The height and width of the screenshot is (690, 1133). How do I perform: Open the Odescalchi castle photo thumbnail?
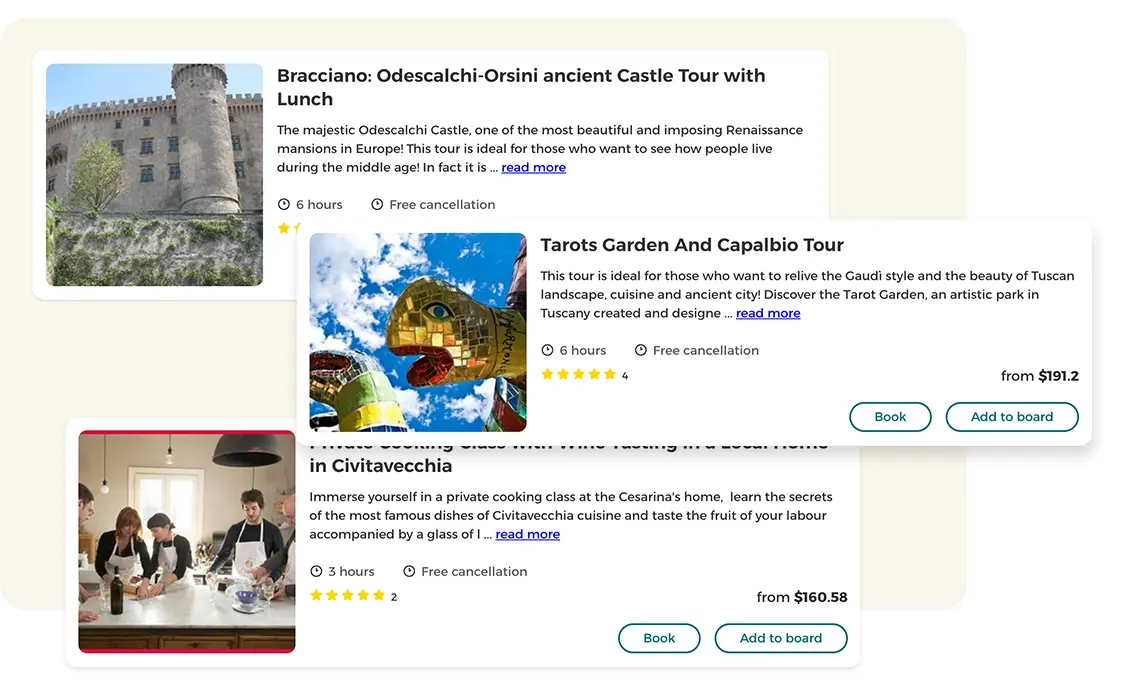point(155,175)
